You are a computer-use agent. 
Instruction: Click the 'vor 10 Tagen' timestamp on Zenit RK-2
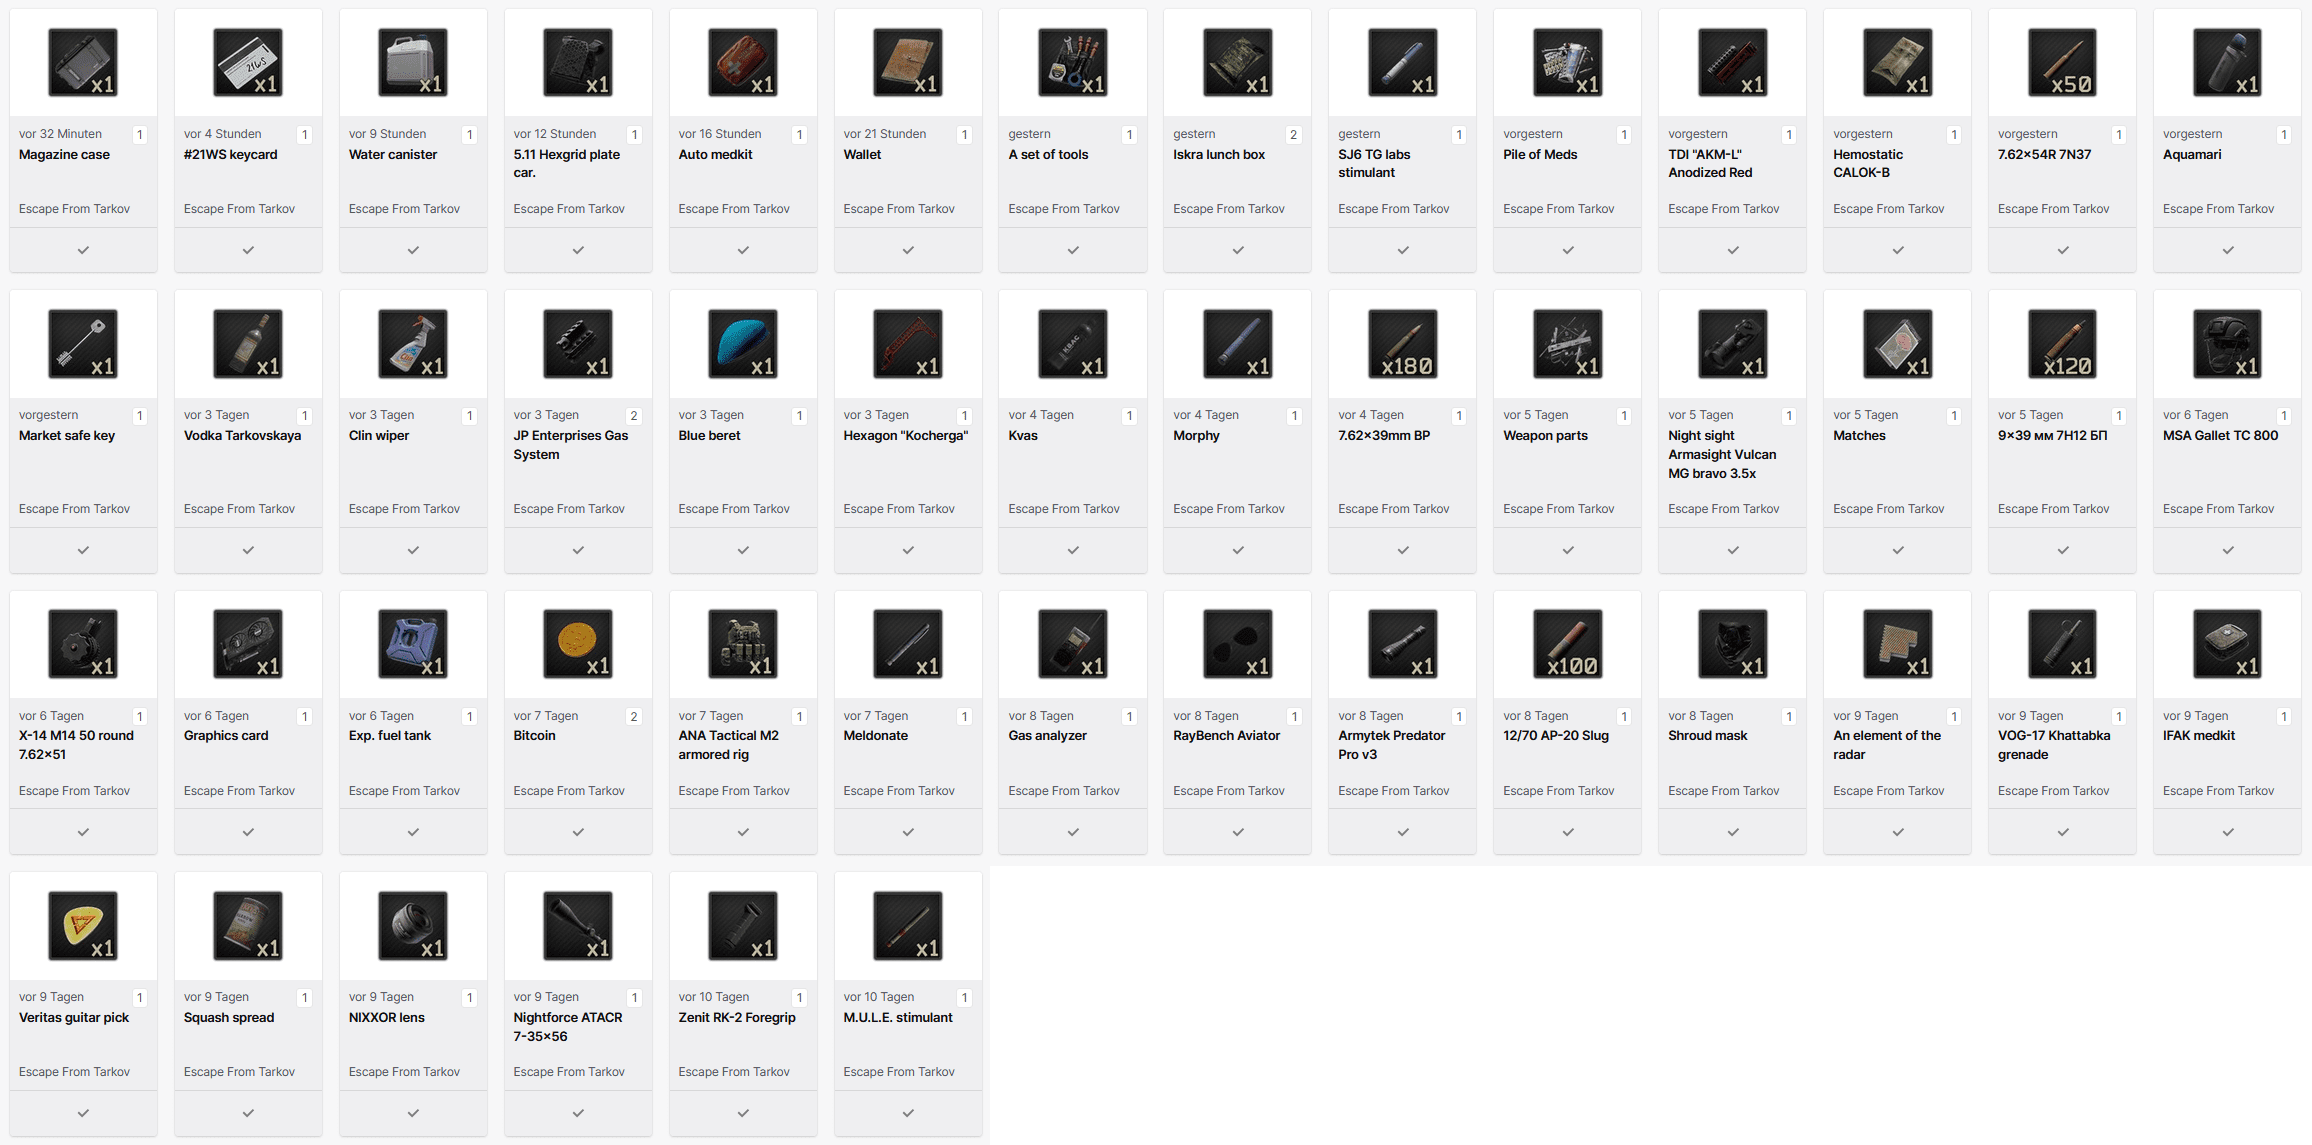(714, 997)
